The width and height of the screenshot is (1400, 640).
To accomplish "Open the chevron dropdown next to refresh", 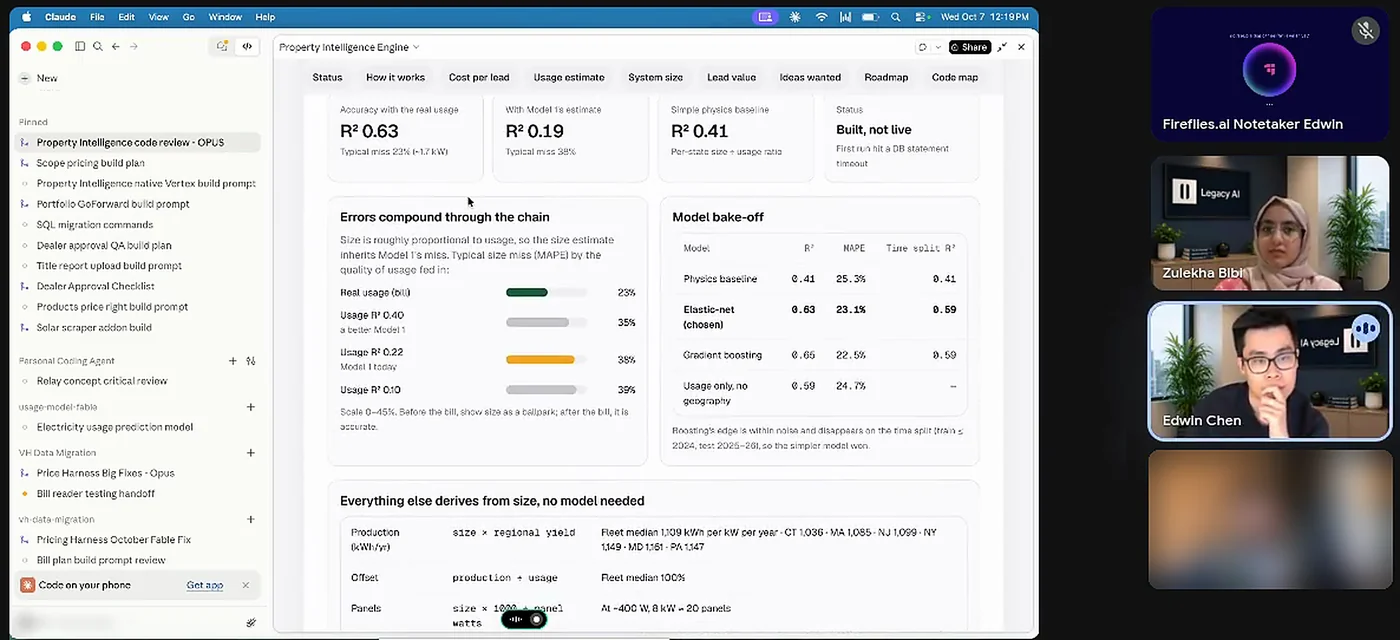I will point(936,47).
